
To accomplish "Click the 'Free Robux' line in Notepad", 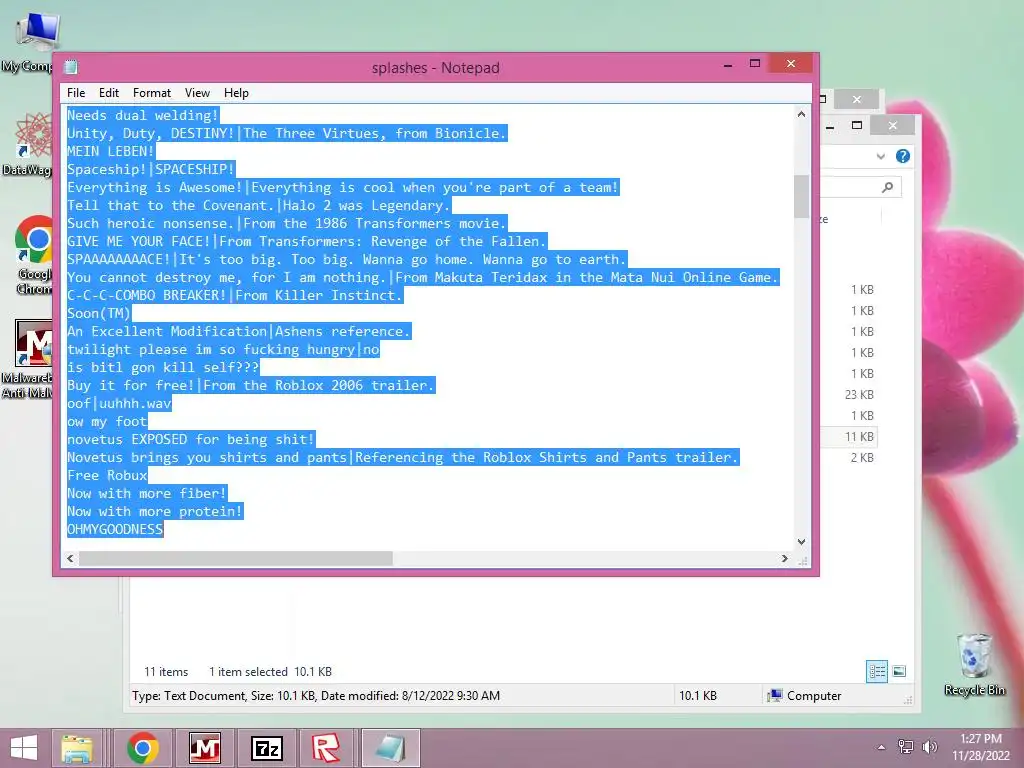I will (107, 475).
